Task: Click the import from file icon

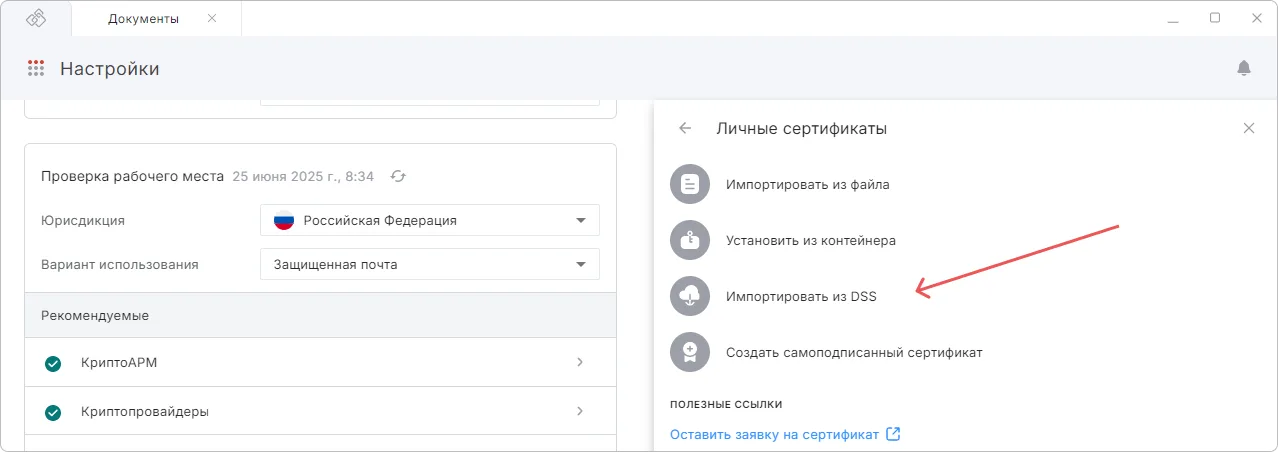Action: pyautogui.click(x=689, y=184)
